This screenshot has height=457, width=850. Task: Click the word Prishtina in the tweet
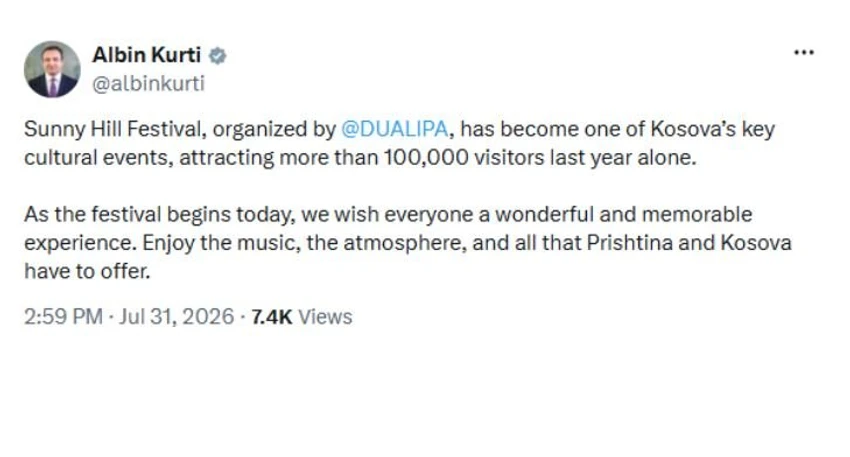(x=629, y=243)
